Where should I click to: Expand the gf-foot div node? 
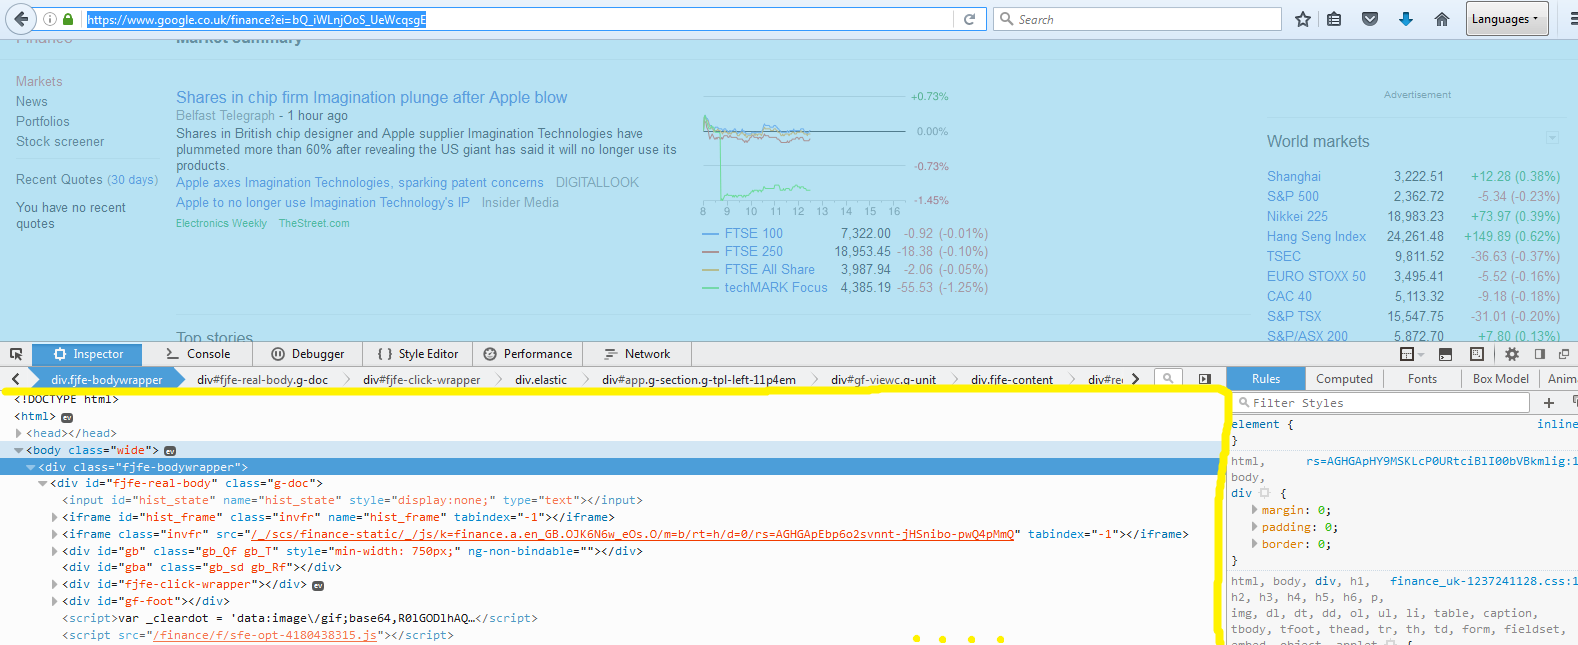click(55, 602)
